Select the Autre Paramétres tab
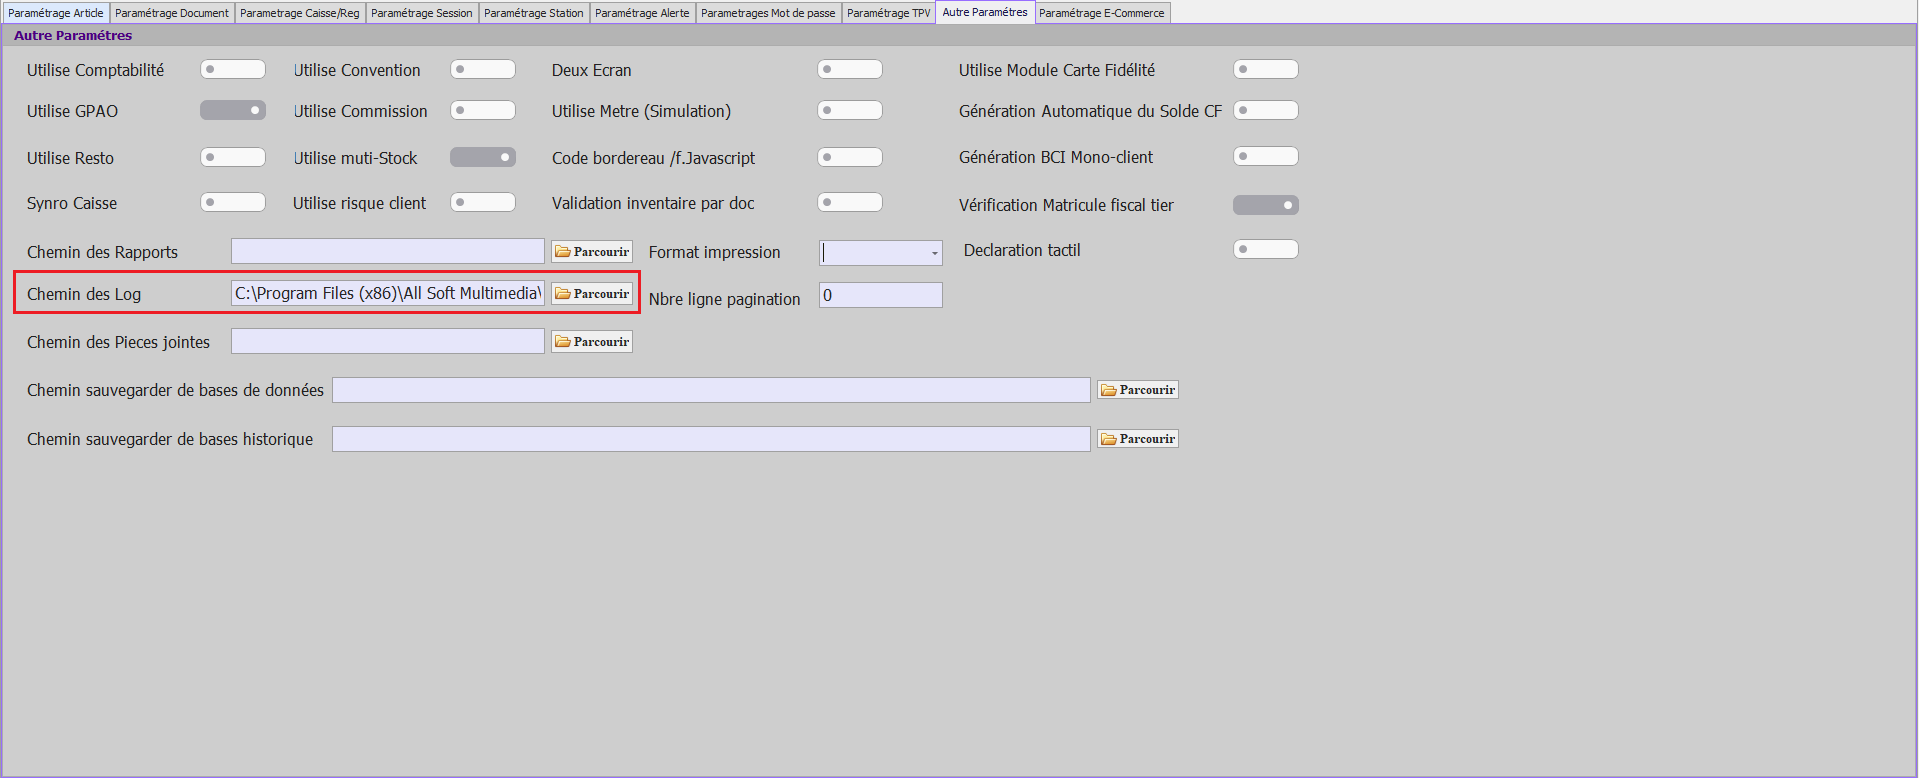Viewport: 1919px width, 778px height. (x=985, y=12)
